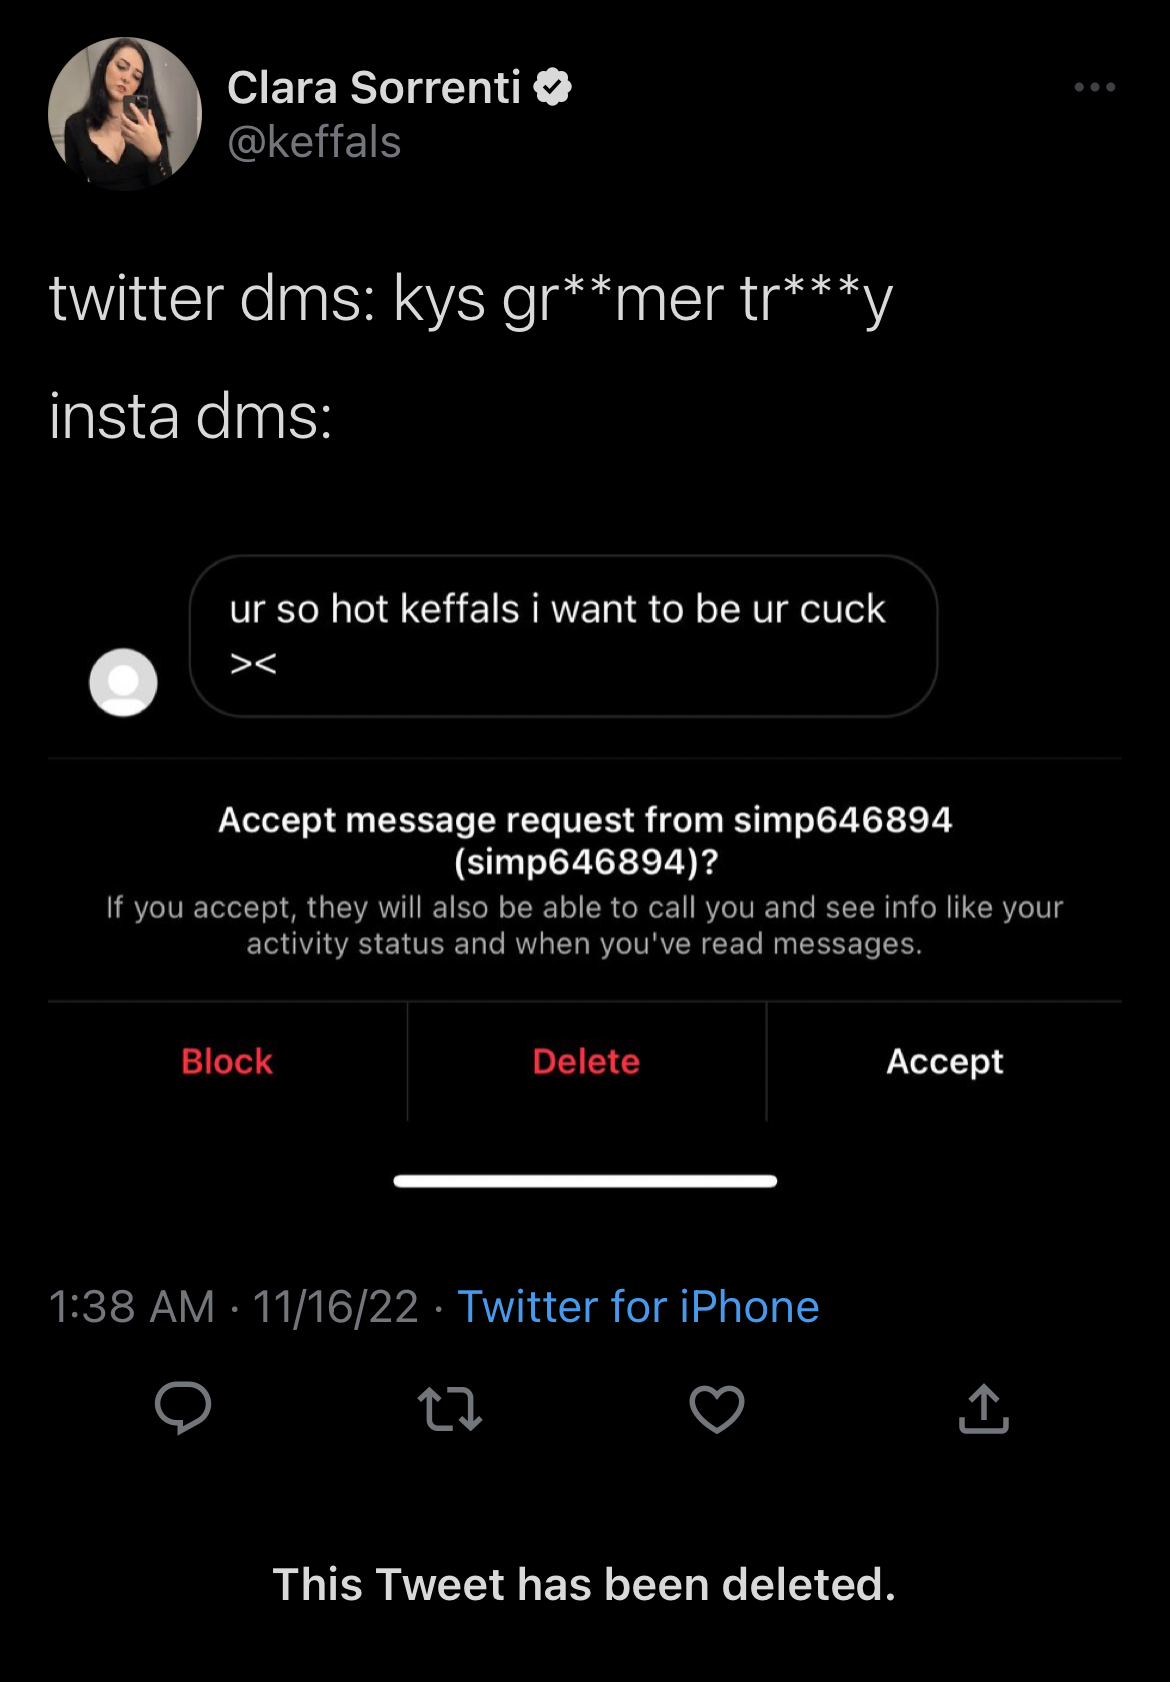Tap the share upload icon
Screen dimensions: 1170x1682
click(984, 1409)
